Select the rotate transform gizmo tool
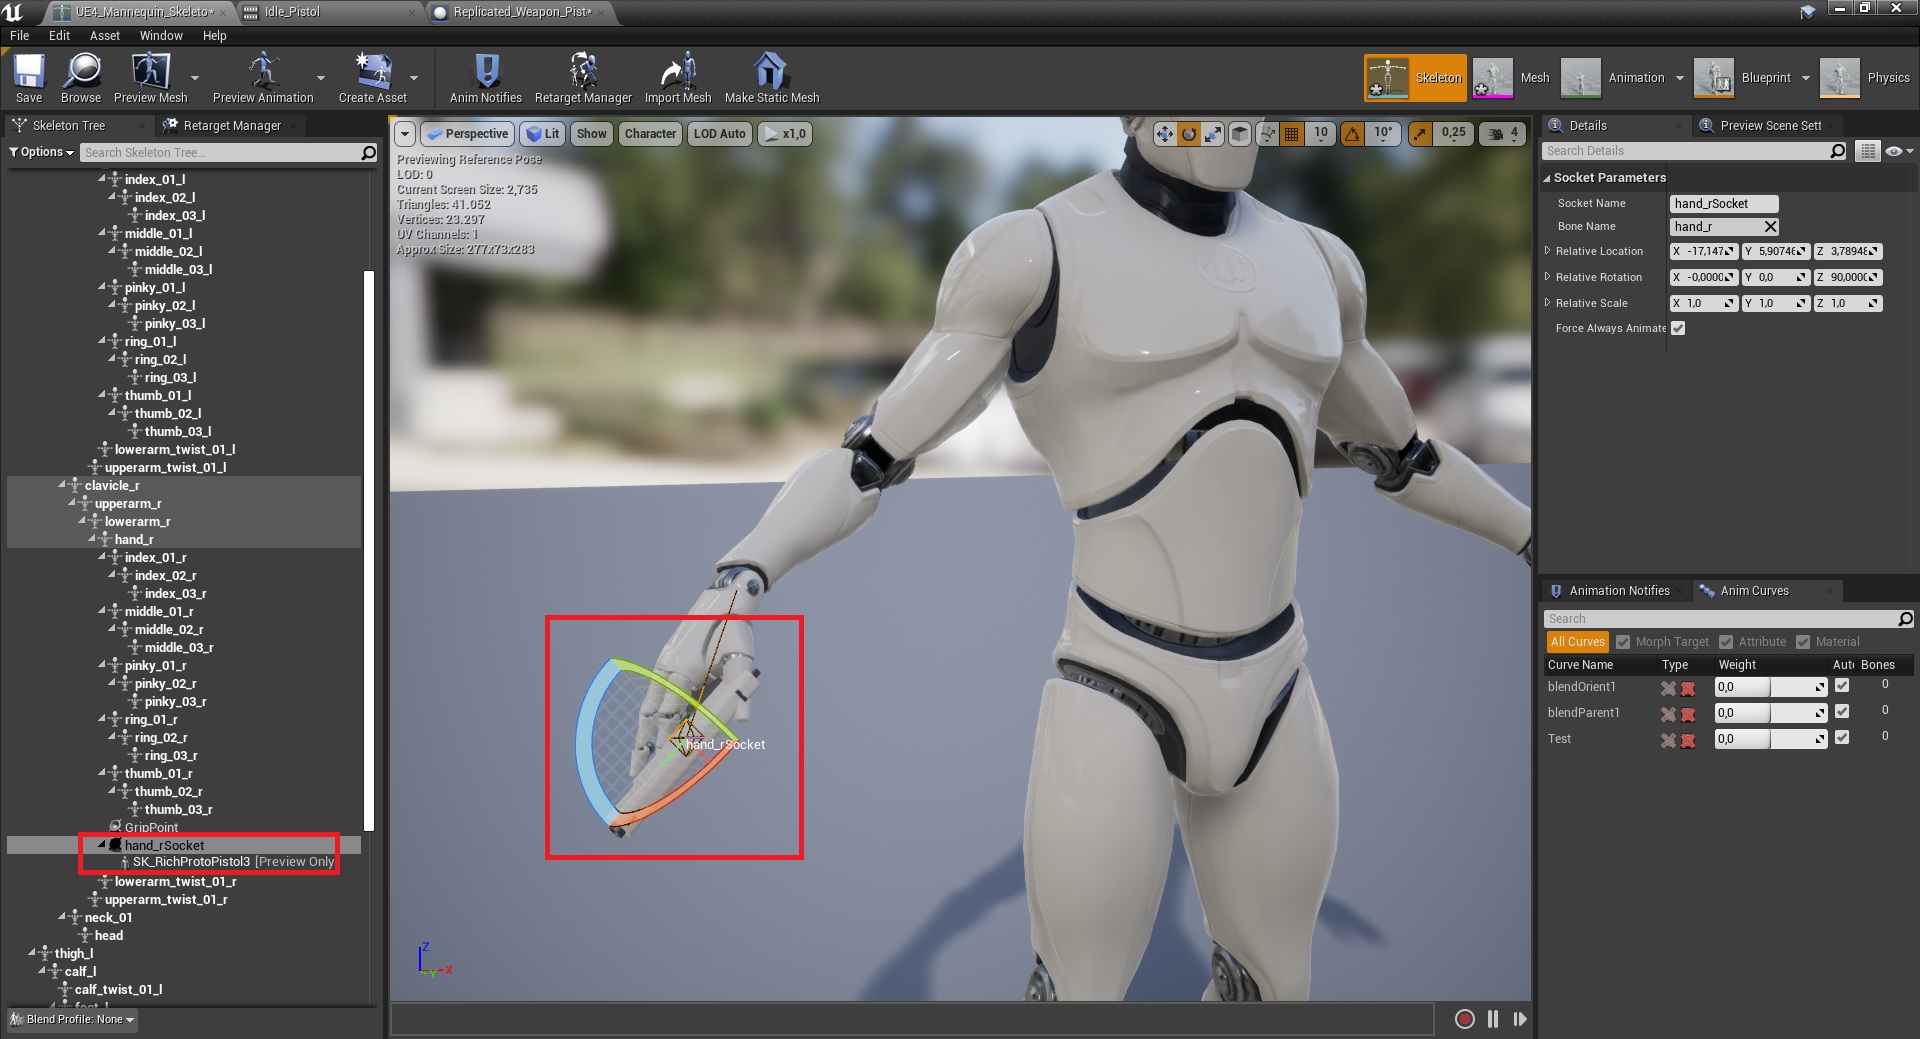This screenshot has width=1920, height=1039. point(1189,134)
